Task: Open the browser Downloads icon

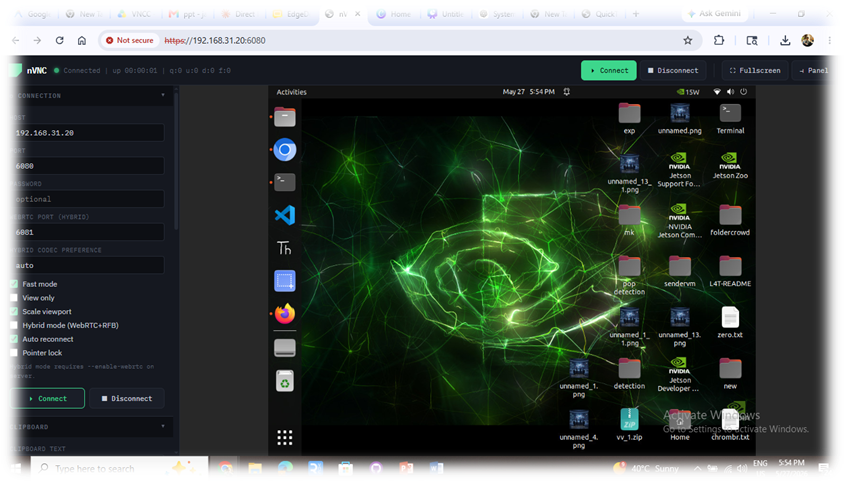Action: coord(785,40)
